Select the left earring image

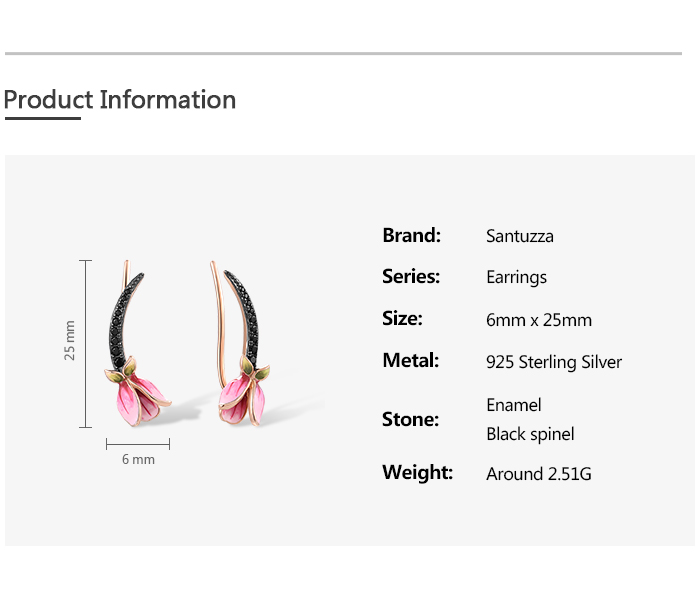(138, 343)
